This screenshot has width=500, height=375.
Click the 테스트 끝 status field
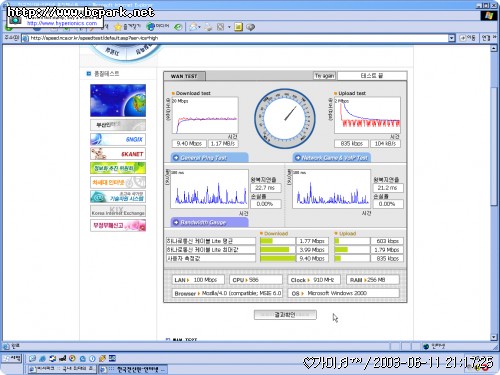tap(372, 76)
